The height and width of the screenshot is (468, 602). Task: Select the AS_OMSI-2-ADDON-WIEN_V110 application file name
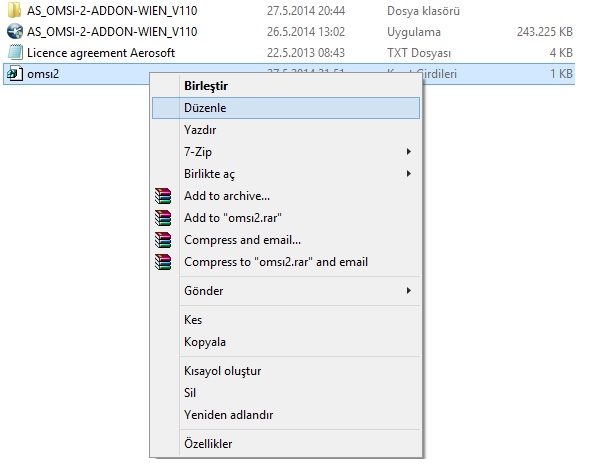[112, 31]
